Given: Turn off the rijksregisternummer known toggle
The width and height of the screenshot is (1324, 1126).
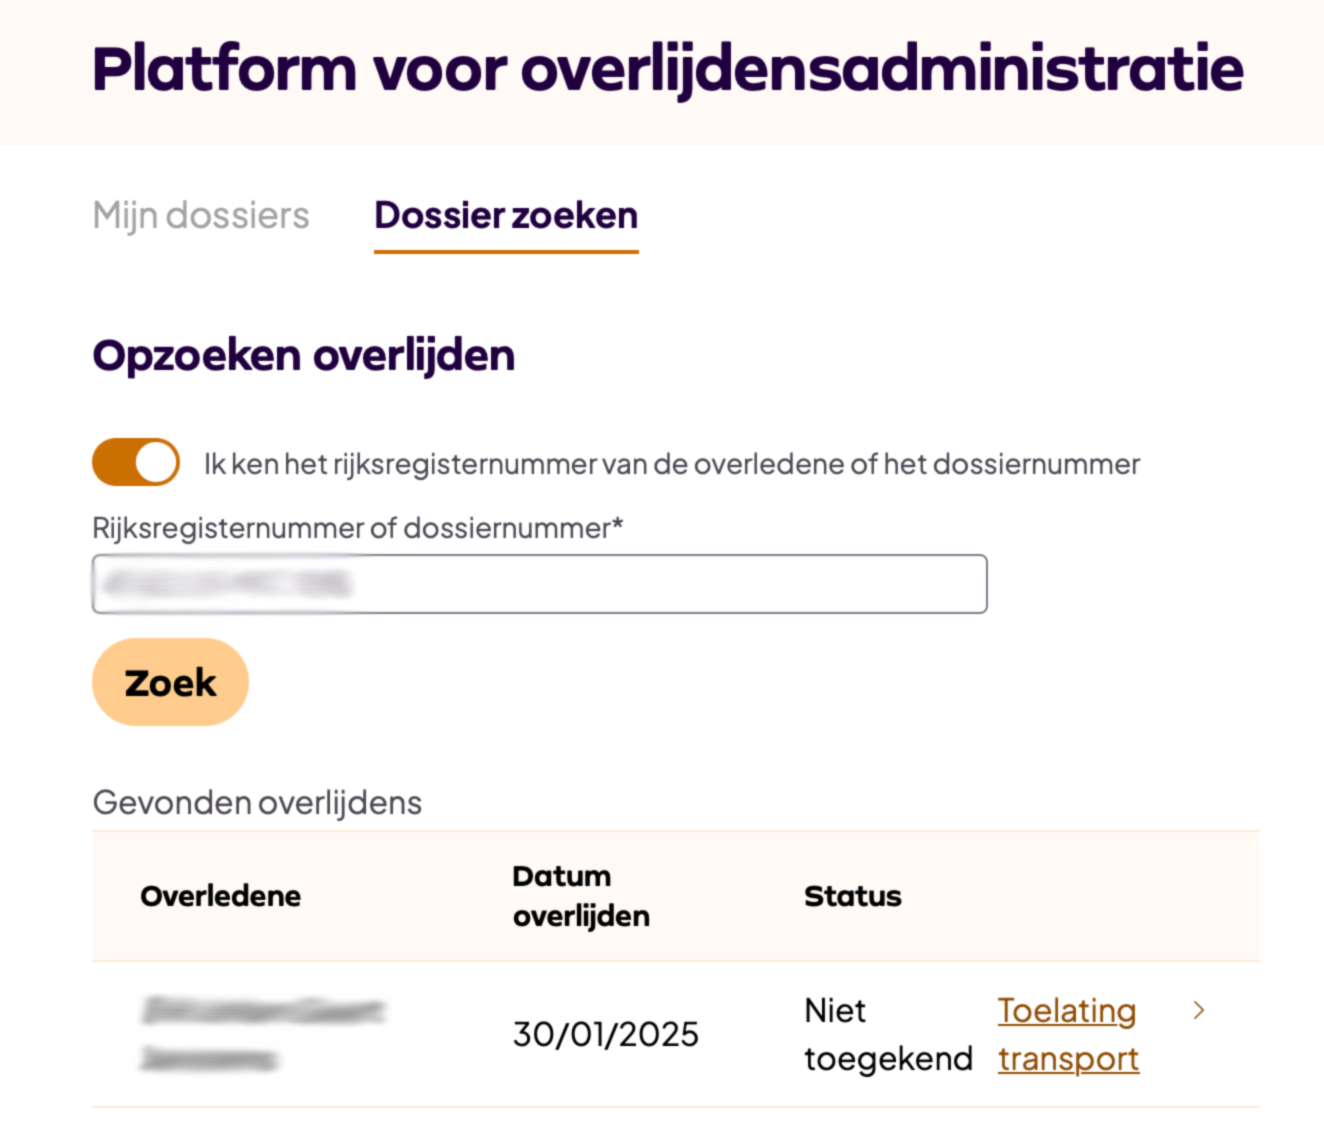Looking at the screenshot, I should (136, 463).
